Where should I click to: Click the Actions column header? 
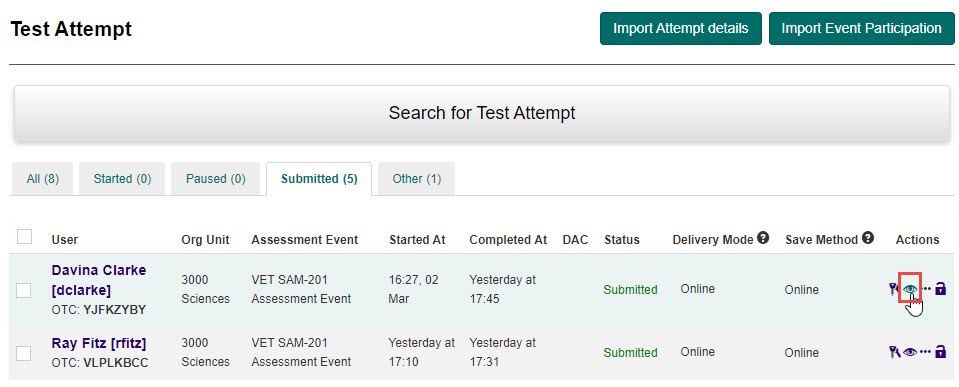coord(917,240)
